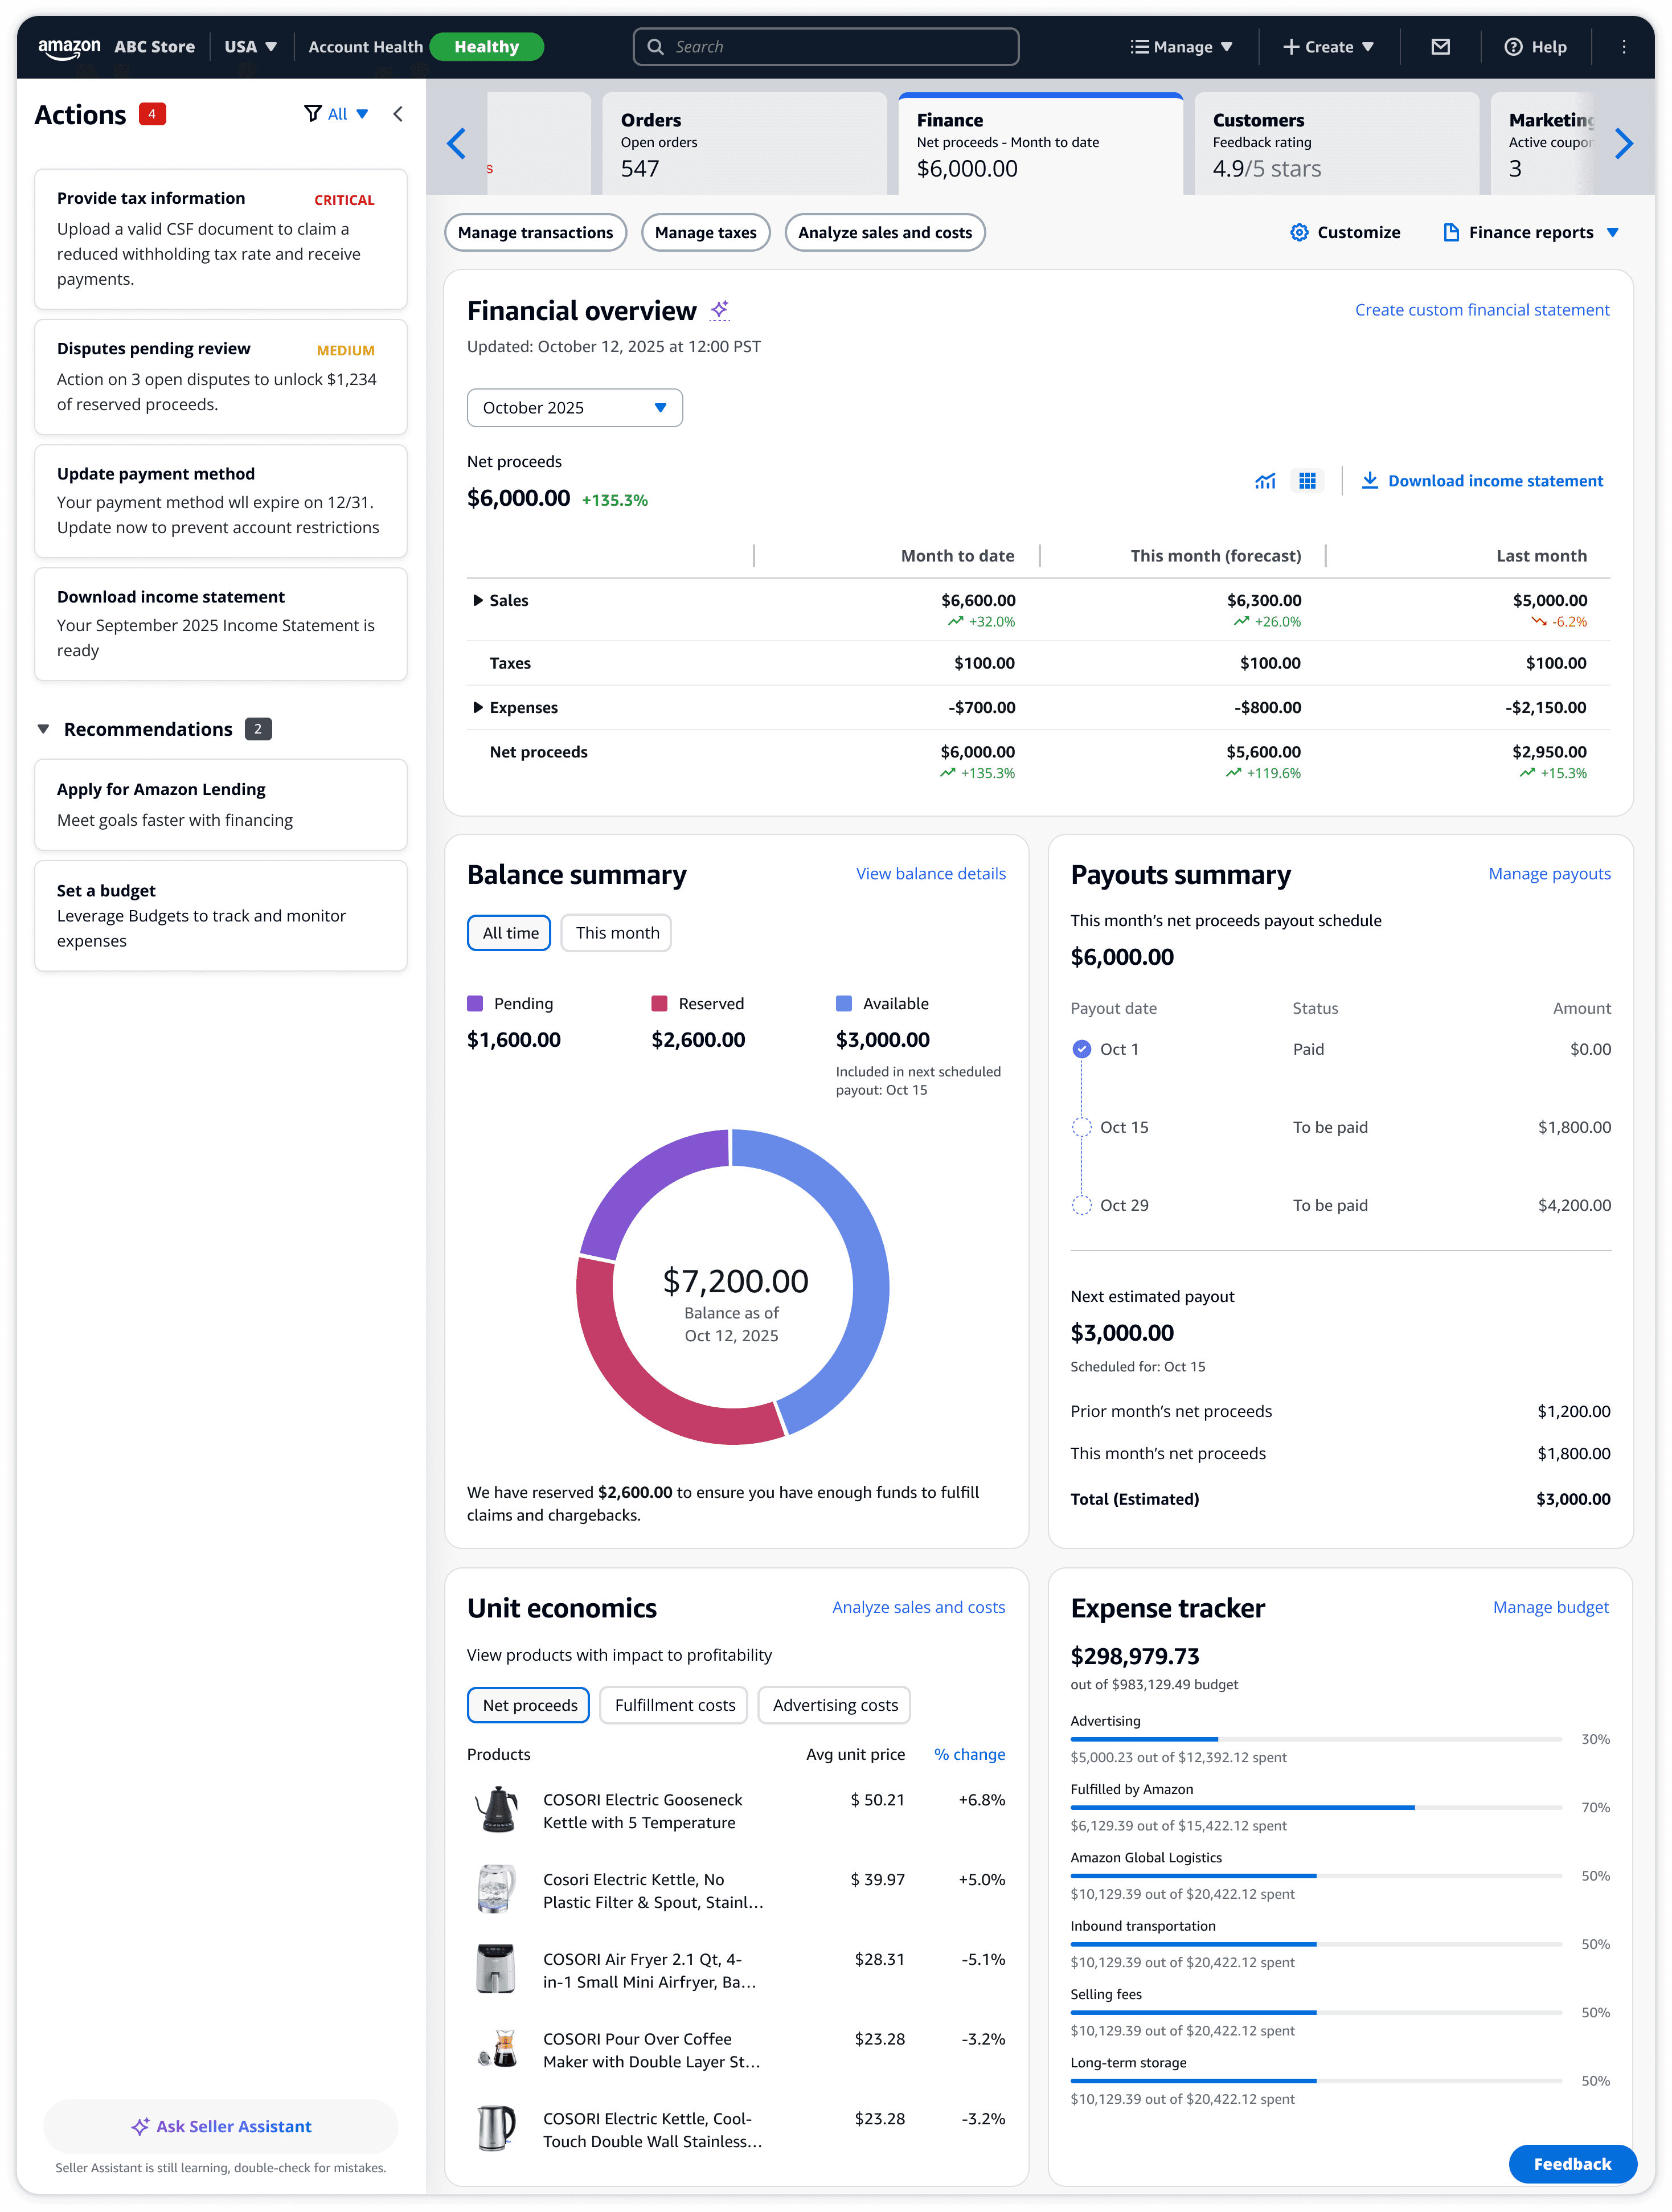Image resolution: width=1672 pixels, height=2212 pixels.
Task: Switch to table grid view icon
Action: pyautogui.click(x=1307, y=481)
